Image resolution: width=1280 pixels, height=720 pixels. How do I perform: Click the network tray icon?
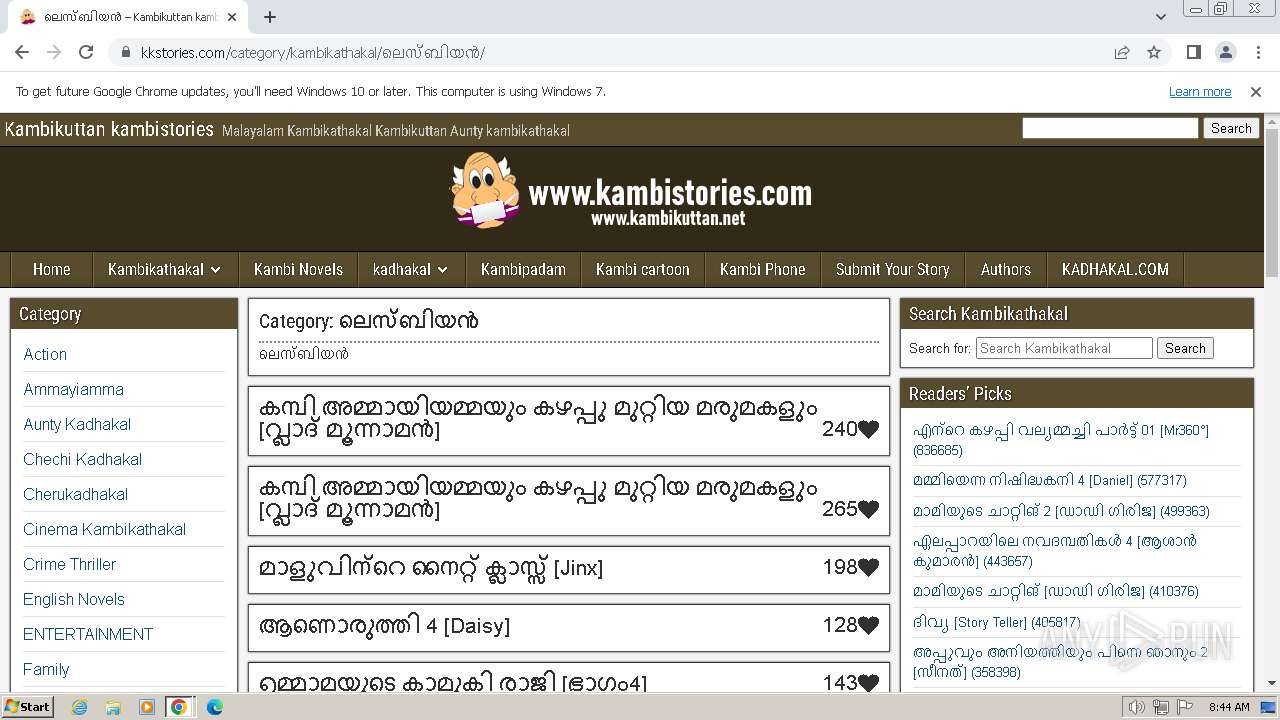click(1161, 707)
